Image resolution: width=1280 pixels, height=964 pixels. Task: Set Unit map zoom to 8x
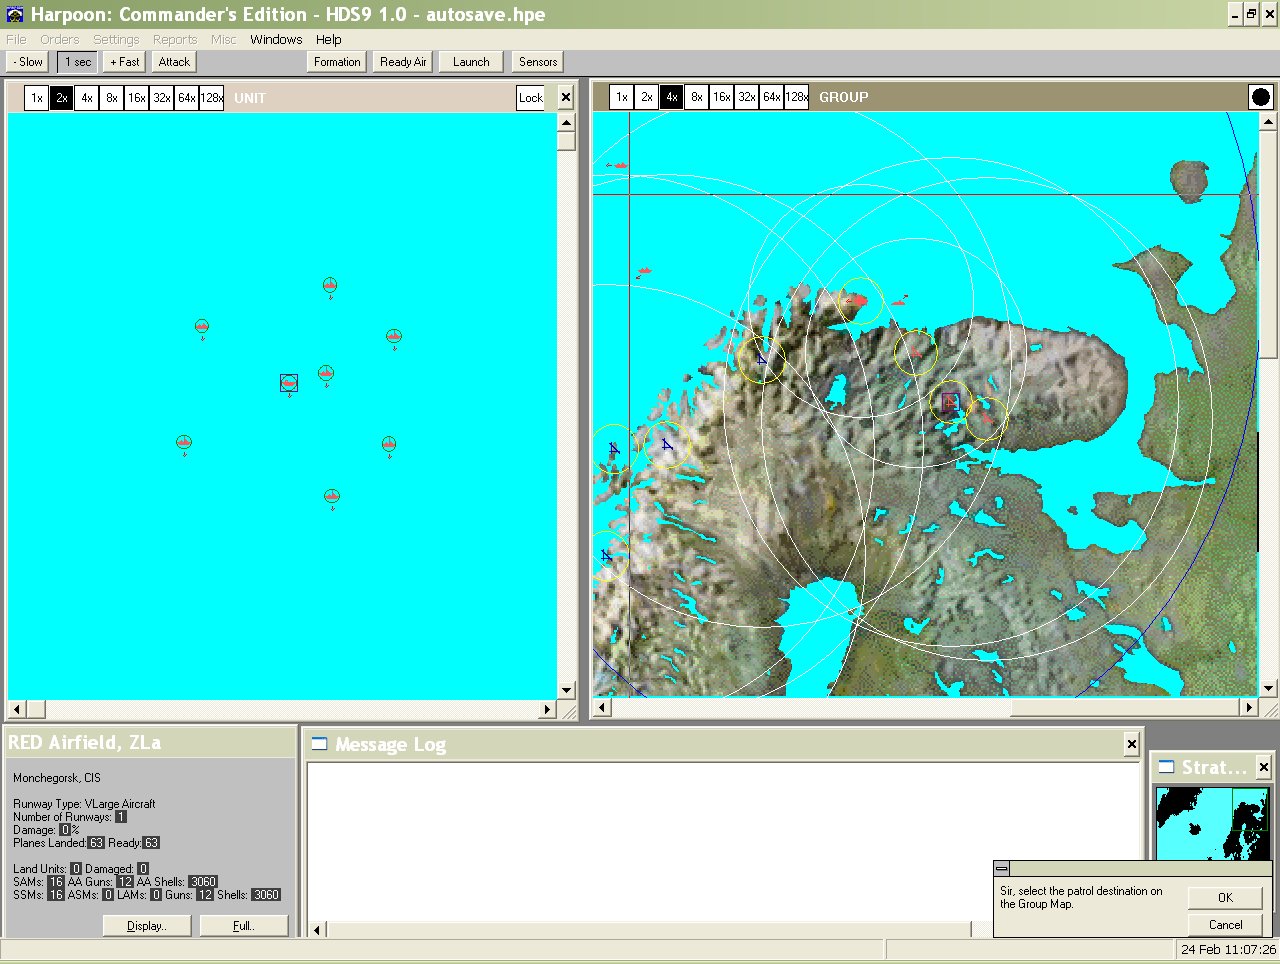112,98
